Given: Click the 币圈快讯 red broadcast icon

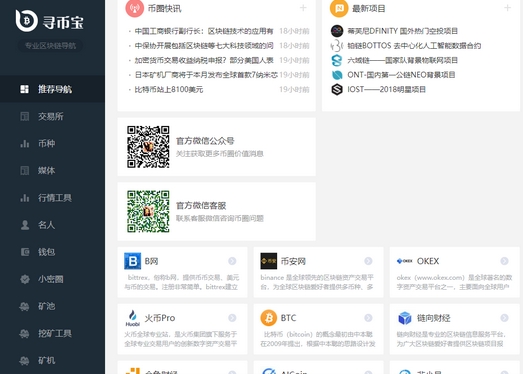Looking at the screenshot, I should [135, 8].
